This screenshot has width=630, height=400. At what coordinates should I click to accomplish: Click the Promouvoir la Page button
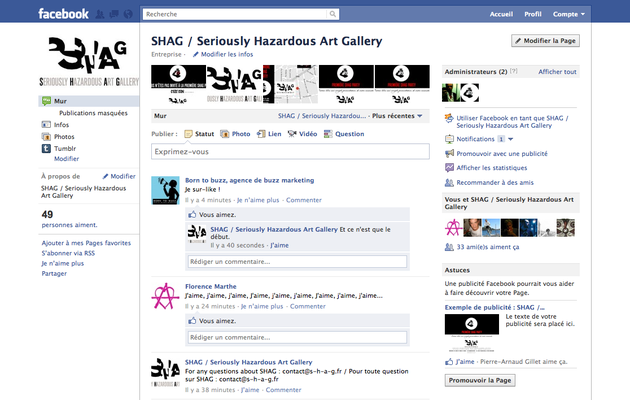point(480,380)
